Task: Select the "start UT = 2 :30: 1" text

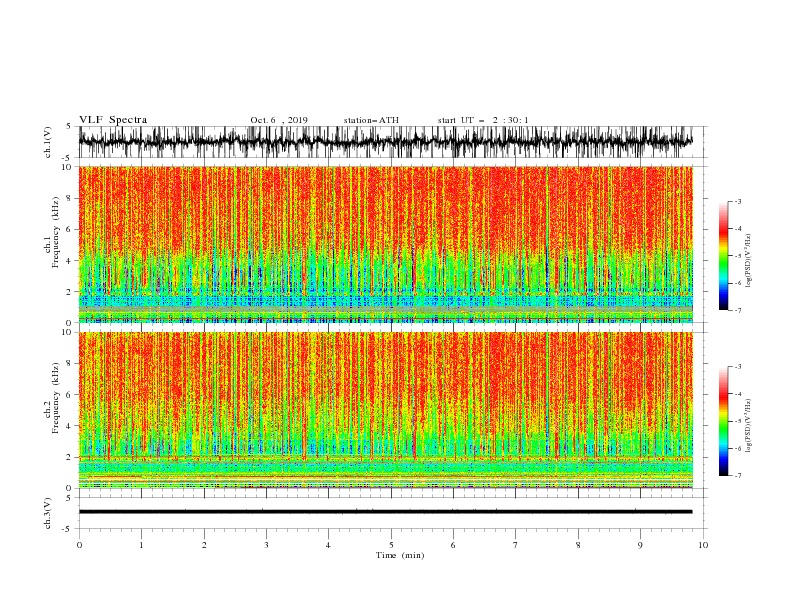Action: pos(483,120)
